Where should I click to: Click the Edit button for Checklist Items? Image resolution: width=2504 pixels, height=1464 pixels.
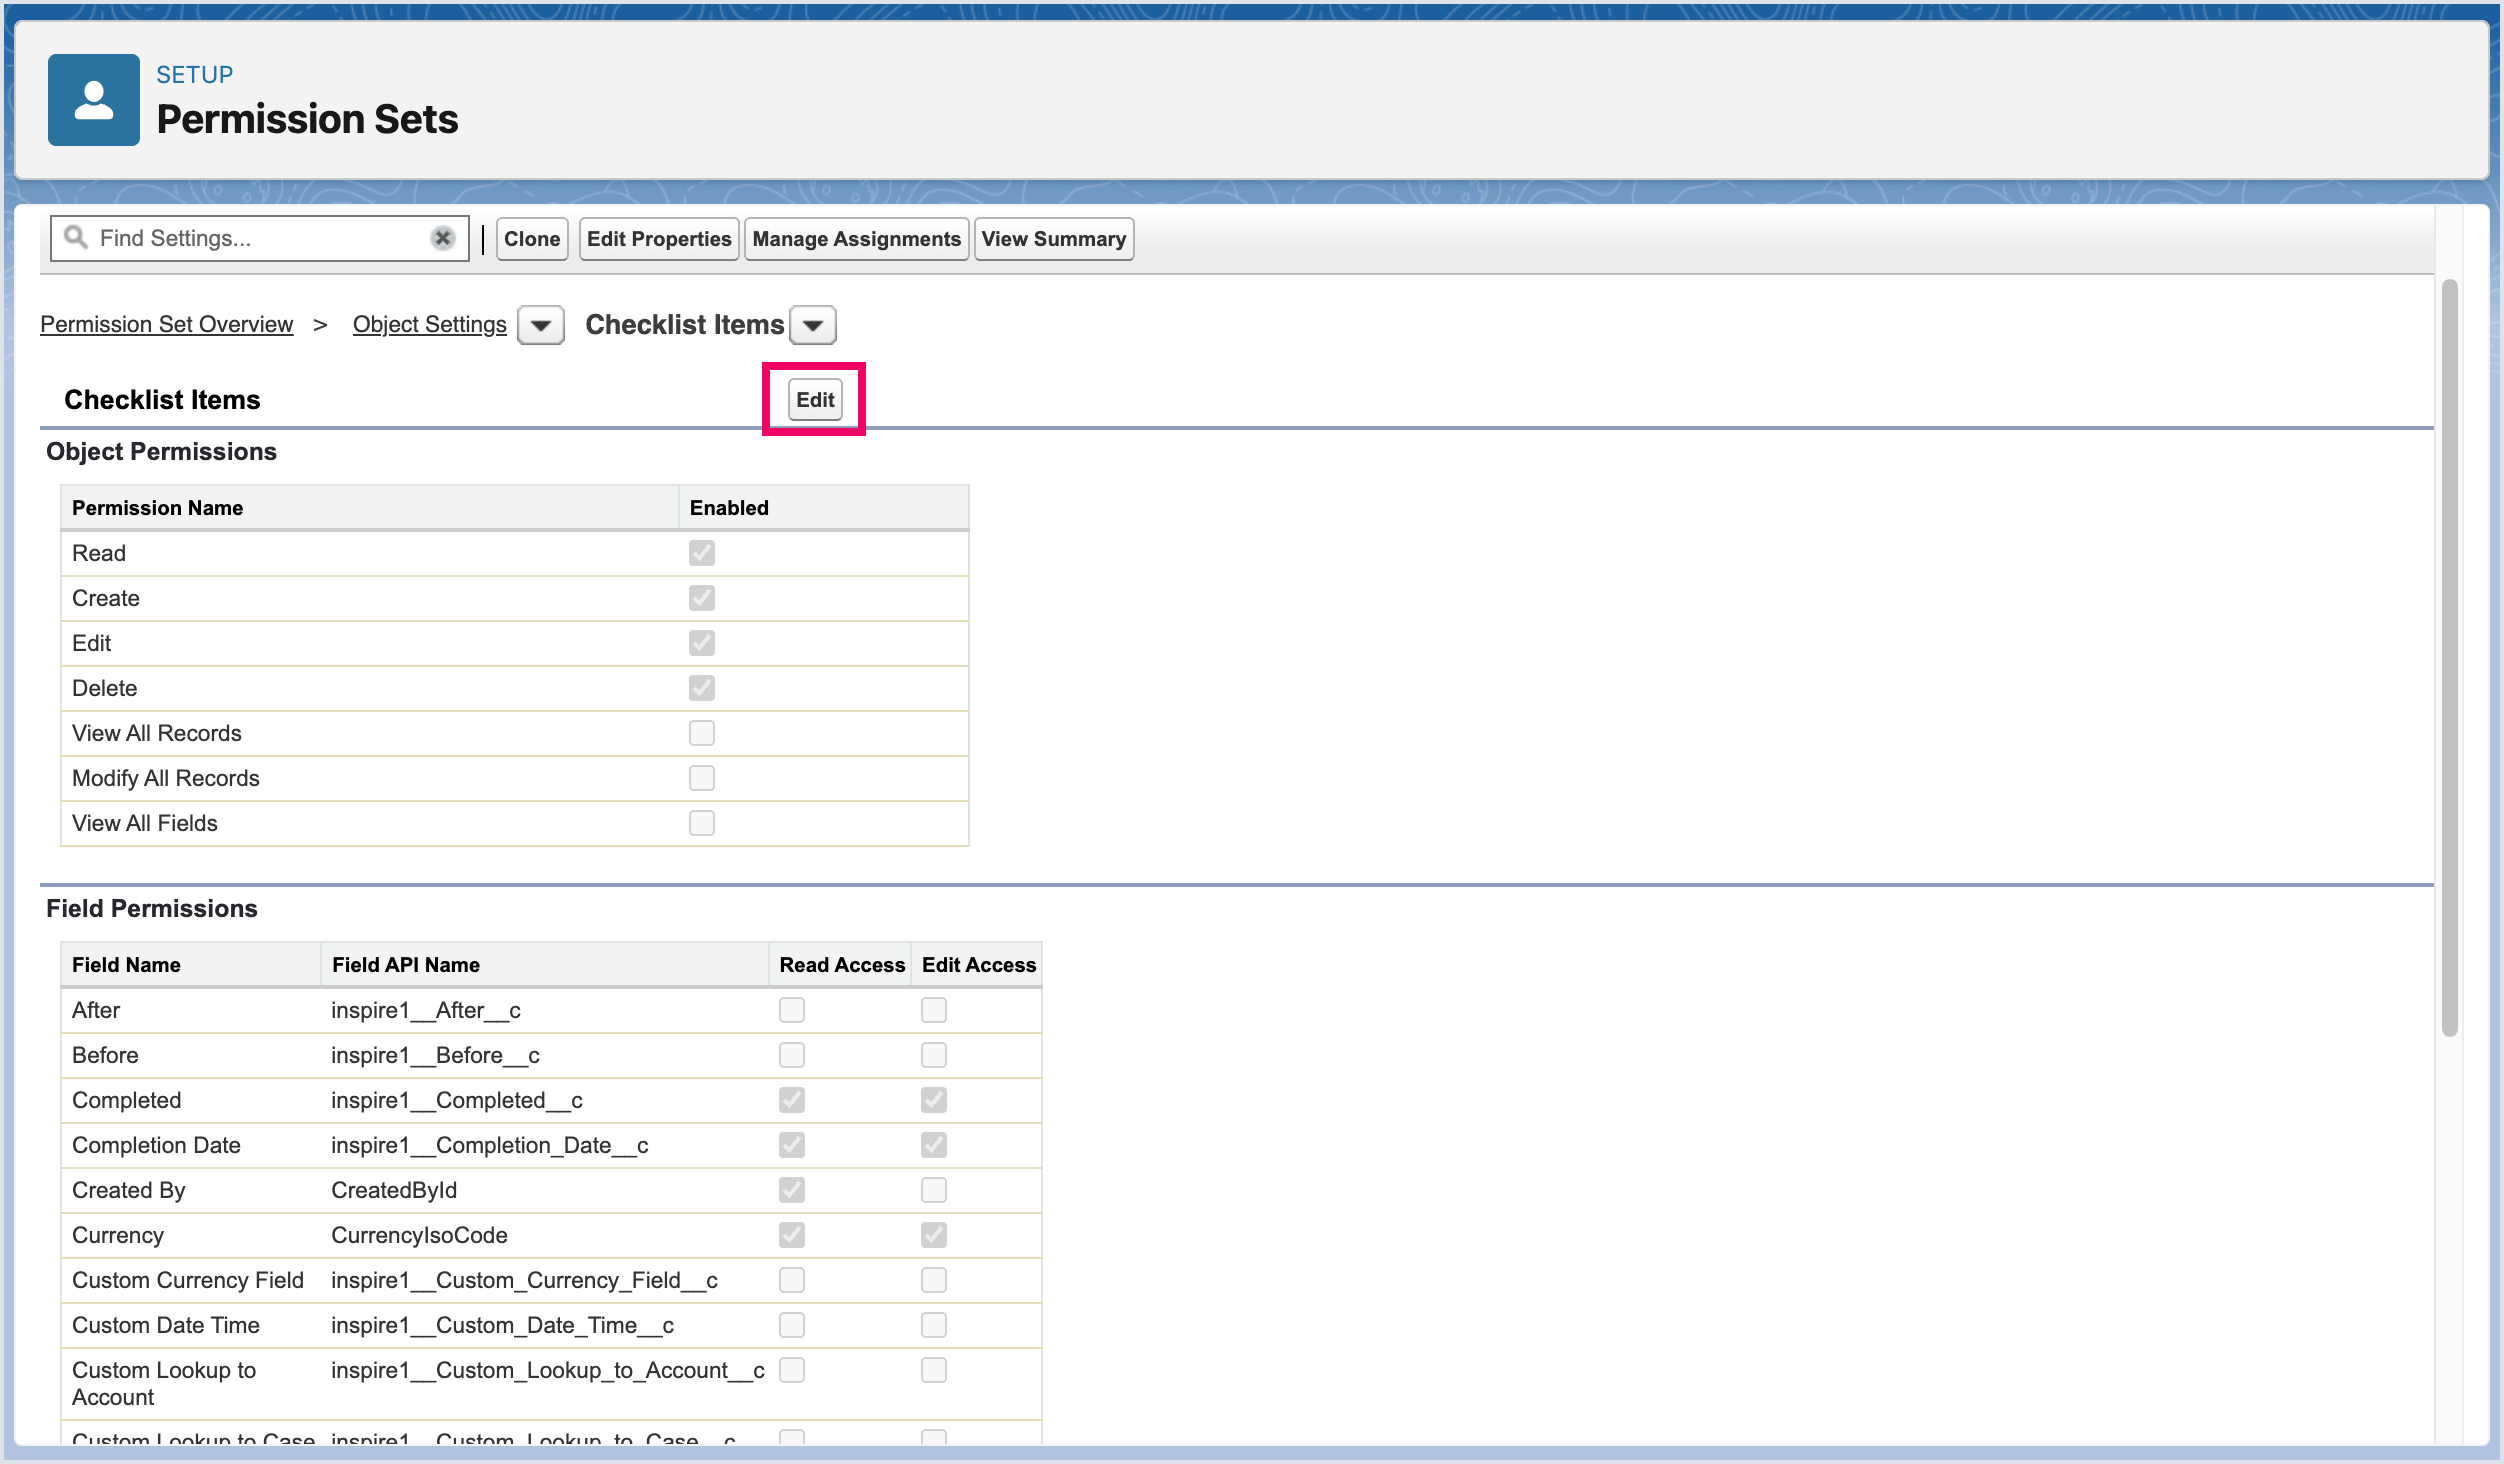pos(814,399)
